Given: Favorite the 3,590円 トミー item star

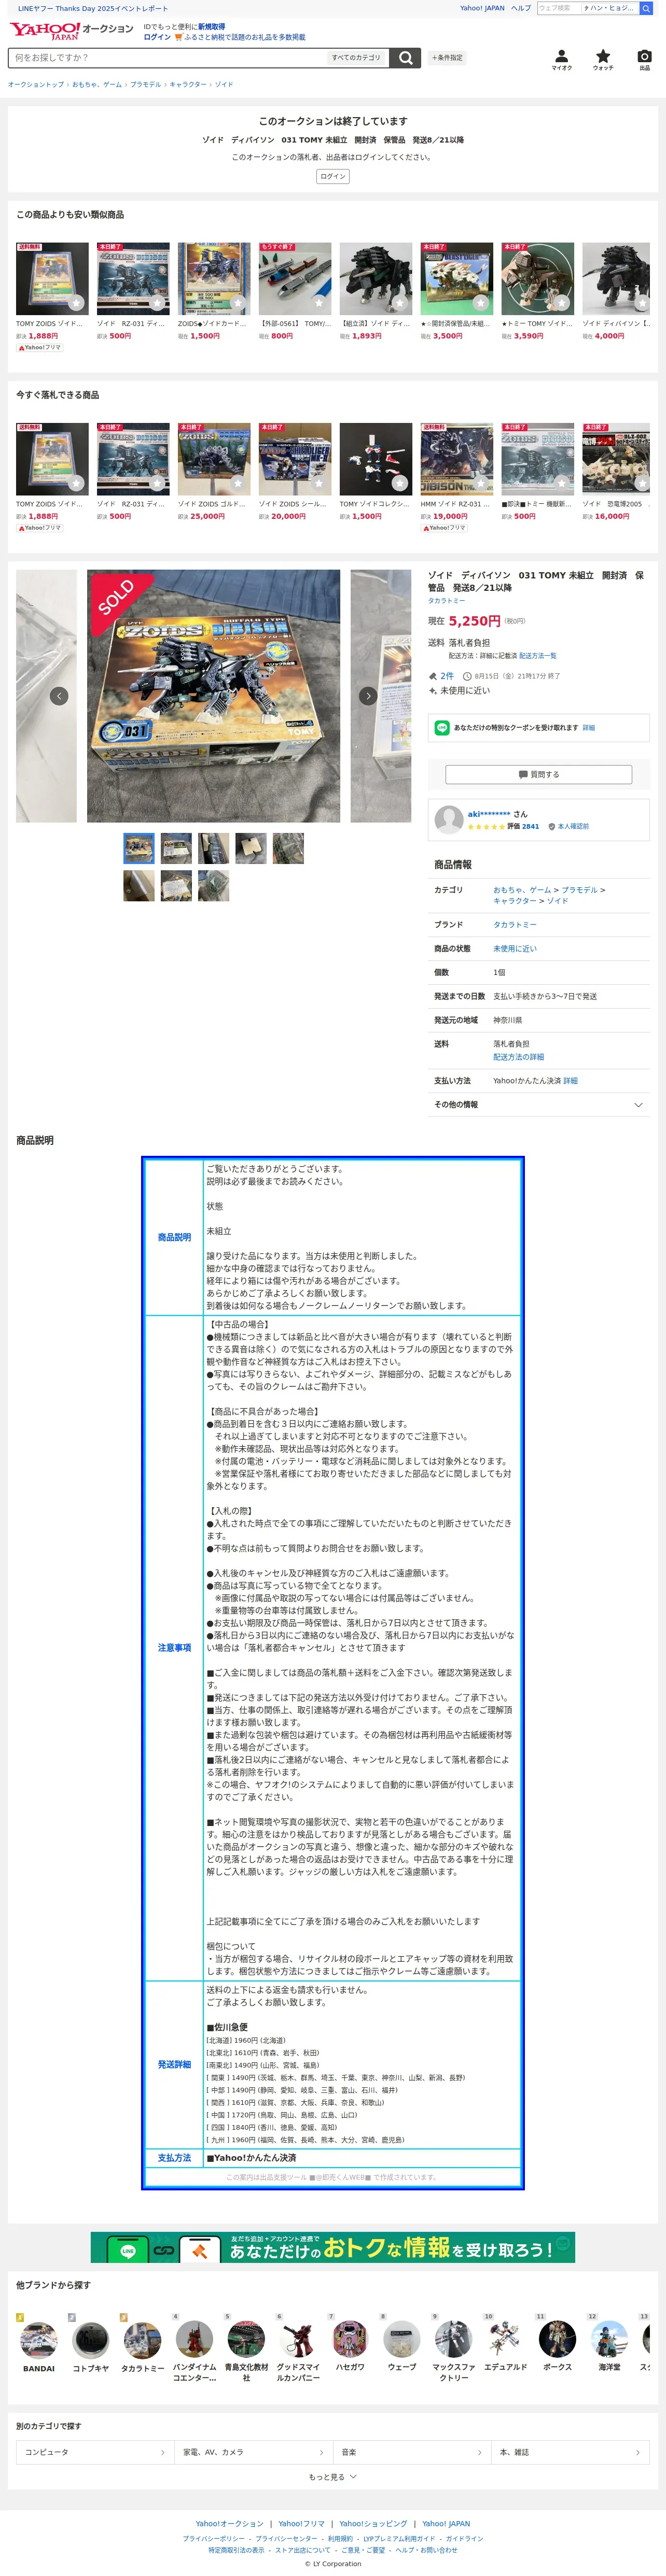Looking at the screenshot, I should click(562, 303).
